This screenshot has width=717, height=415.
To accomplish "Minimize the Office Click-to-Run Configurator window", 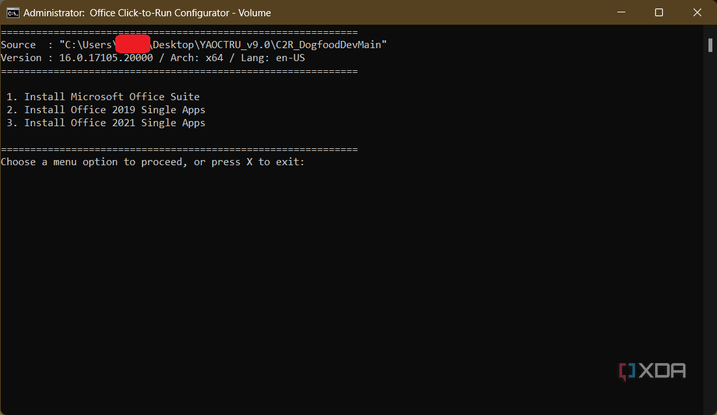I will point(621,12).
